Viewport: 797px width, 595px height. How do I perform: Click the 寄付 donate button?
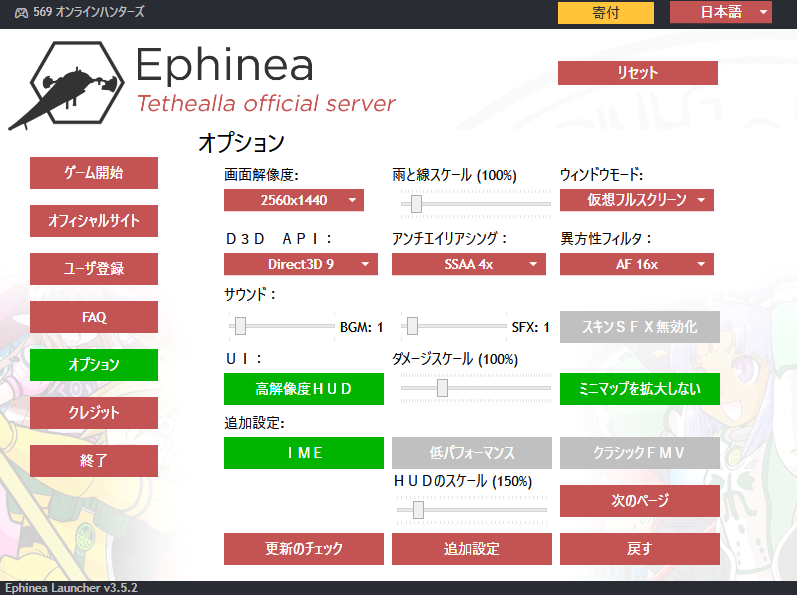tap(605, 12)
